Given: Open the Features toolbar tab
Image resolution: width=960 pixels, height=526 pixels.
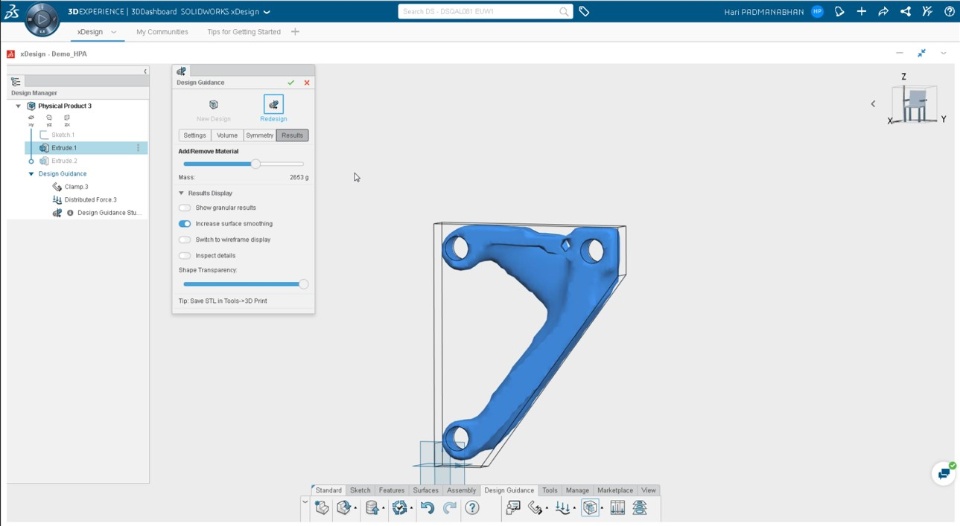Looking at the screenshot, I should tap(392, 490).
